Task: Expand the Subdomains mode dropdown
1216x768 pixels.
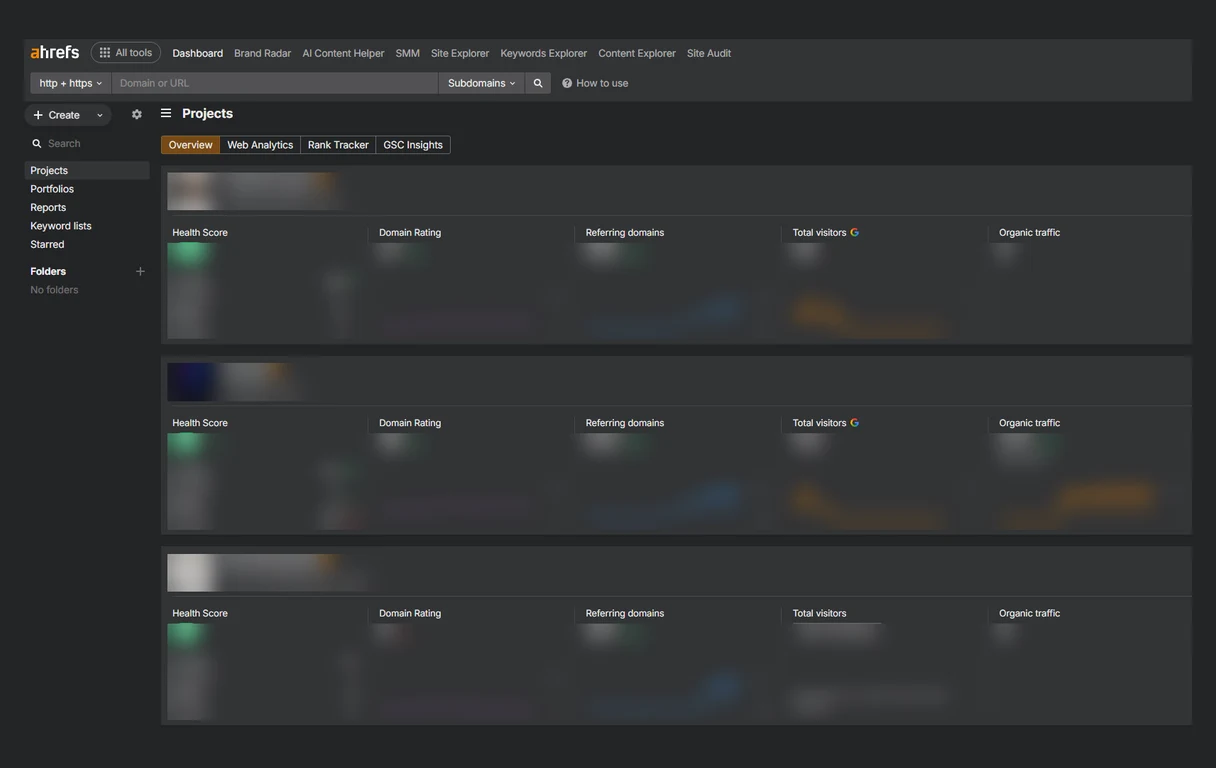Action: pyautogui.click(x=482, y=83)
